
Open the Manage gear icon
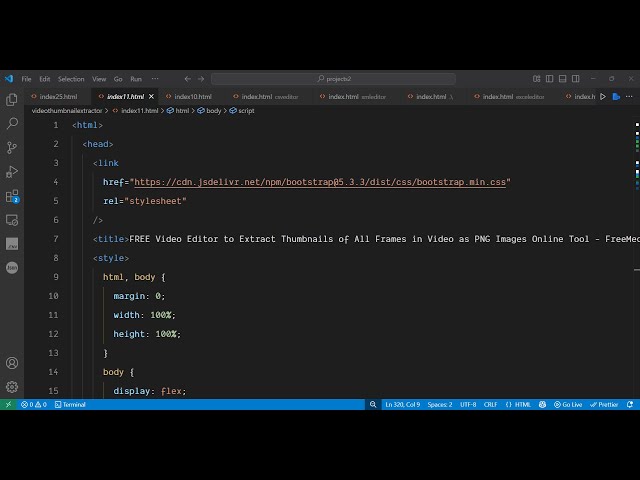click(12, 387)
